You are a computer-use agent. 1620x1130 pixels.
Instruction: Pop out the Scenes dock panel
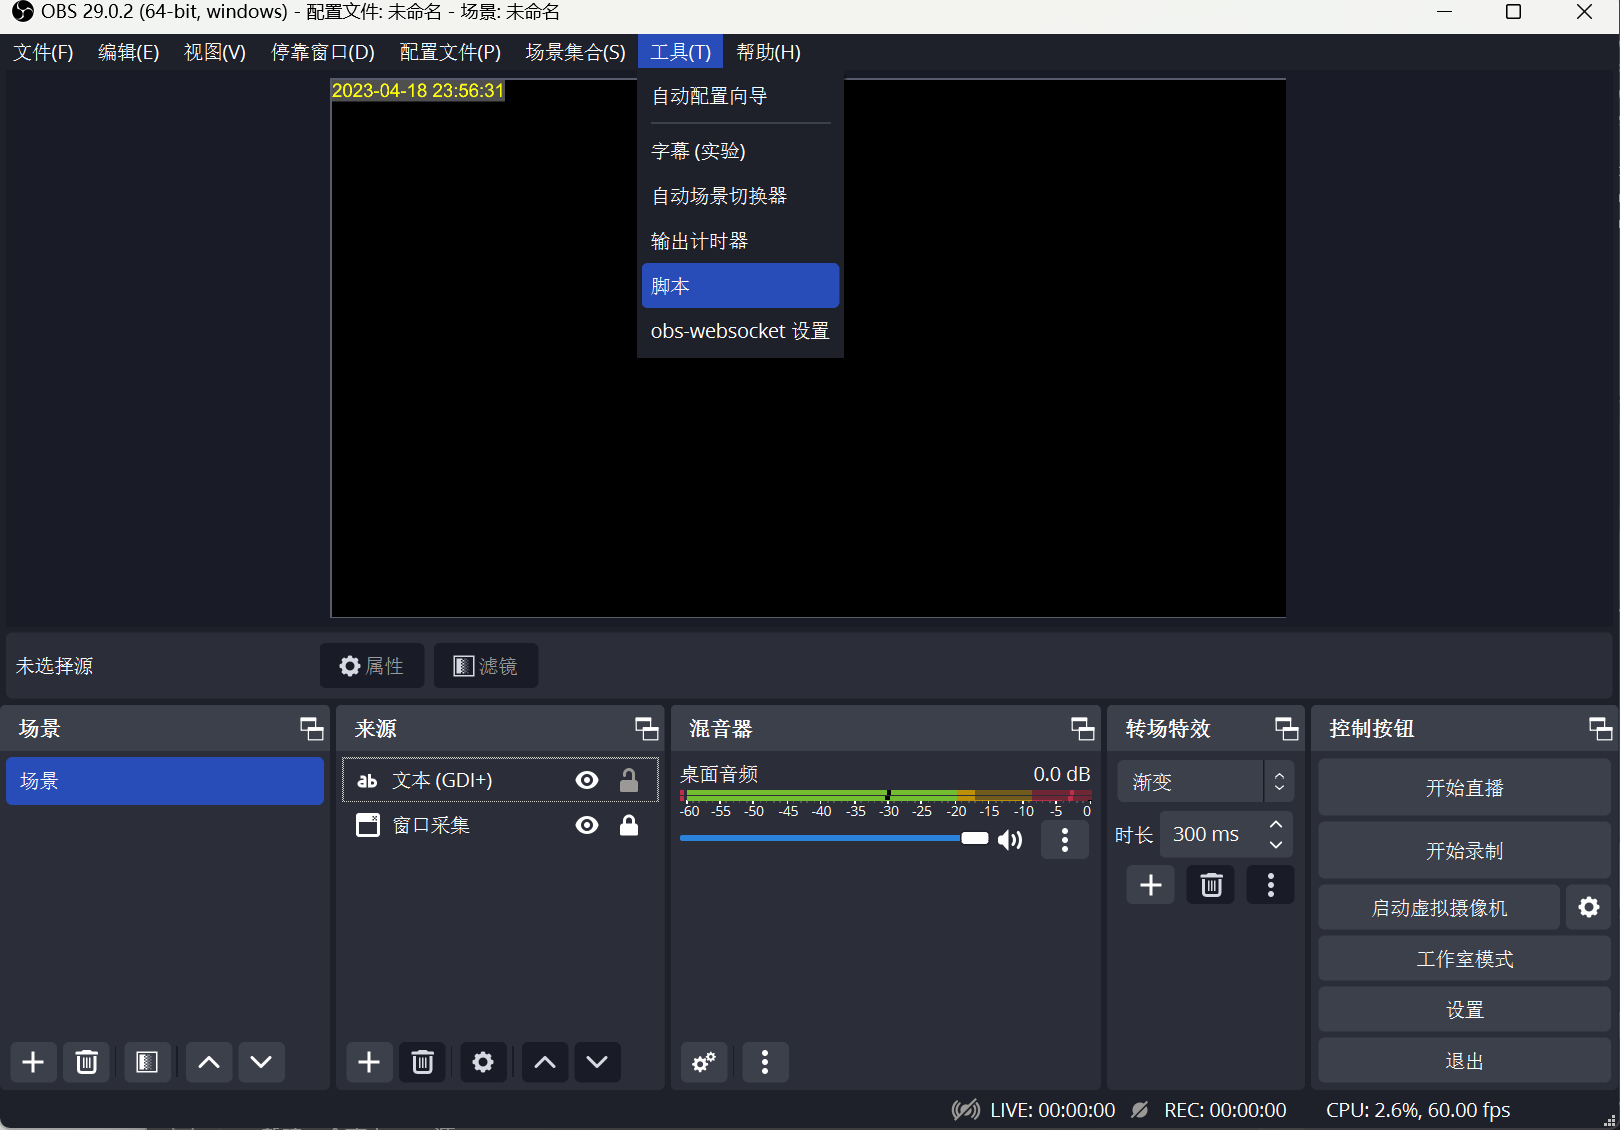(312, 729)
